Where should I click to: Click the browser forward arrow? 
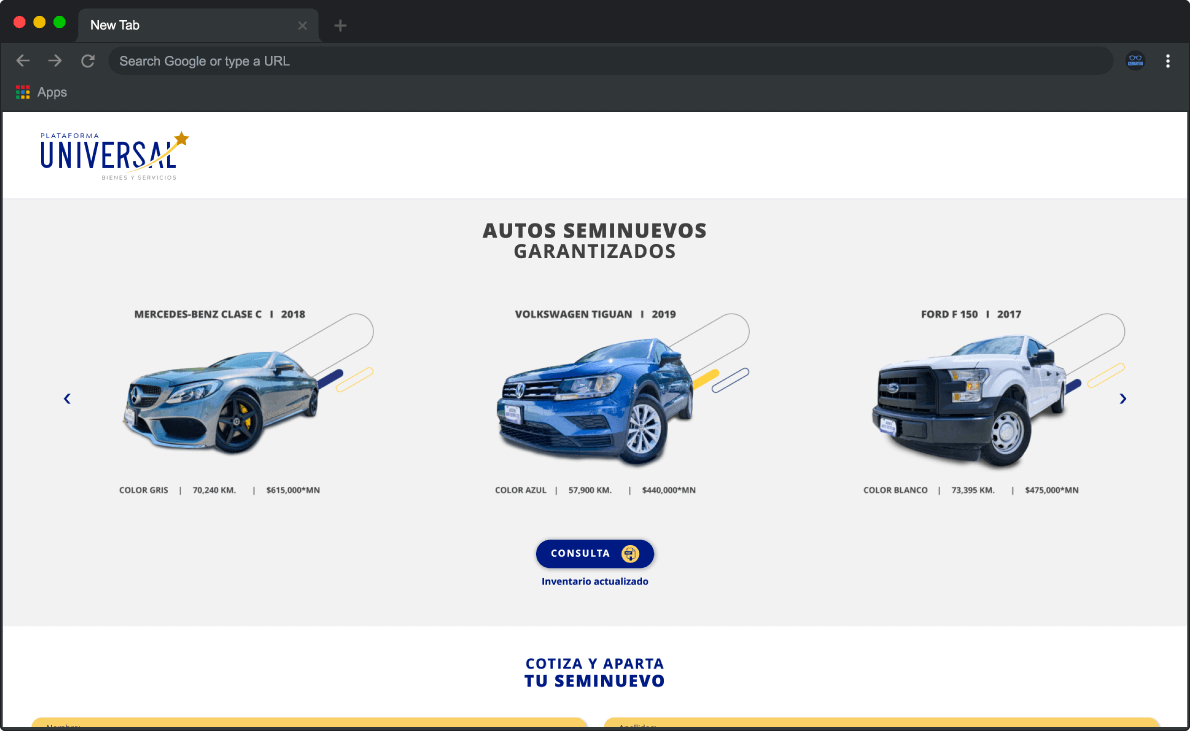tap(55, 61)
